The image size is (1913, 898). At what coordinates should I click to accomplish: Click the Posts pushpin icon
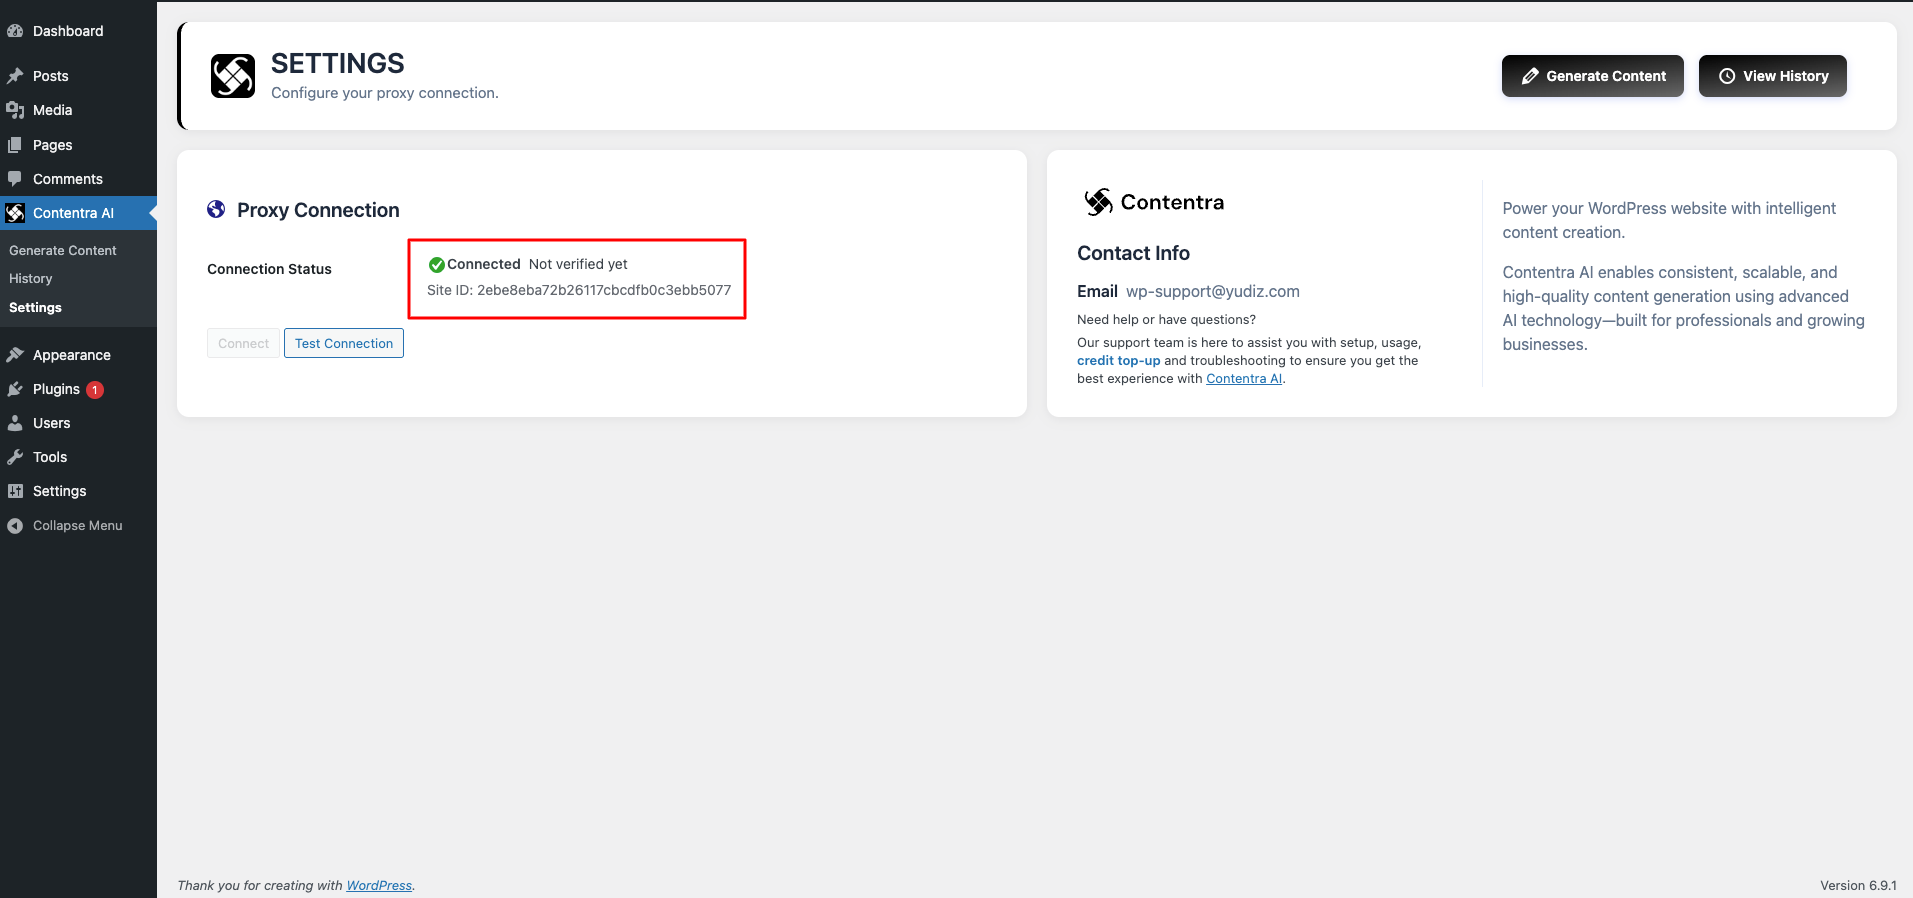tap(15, 76)
